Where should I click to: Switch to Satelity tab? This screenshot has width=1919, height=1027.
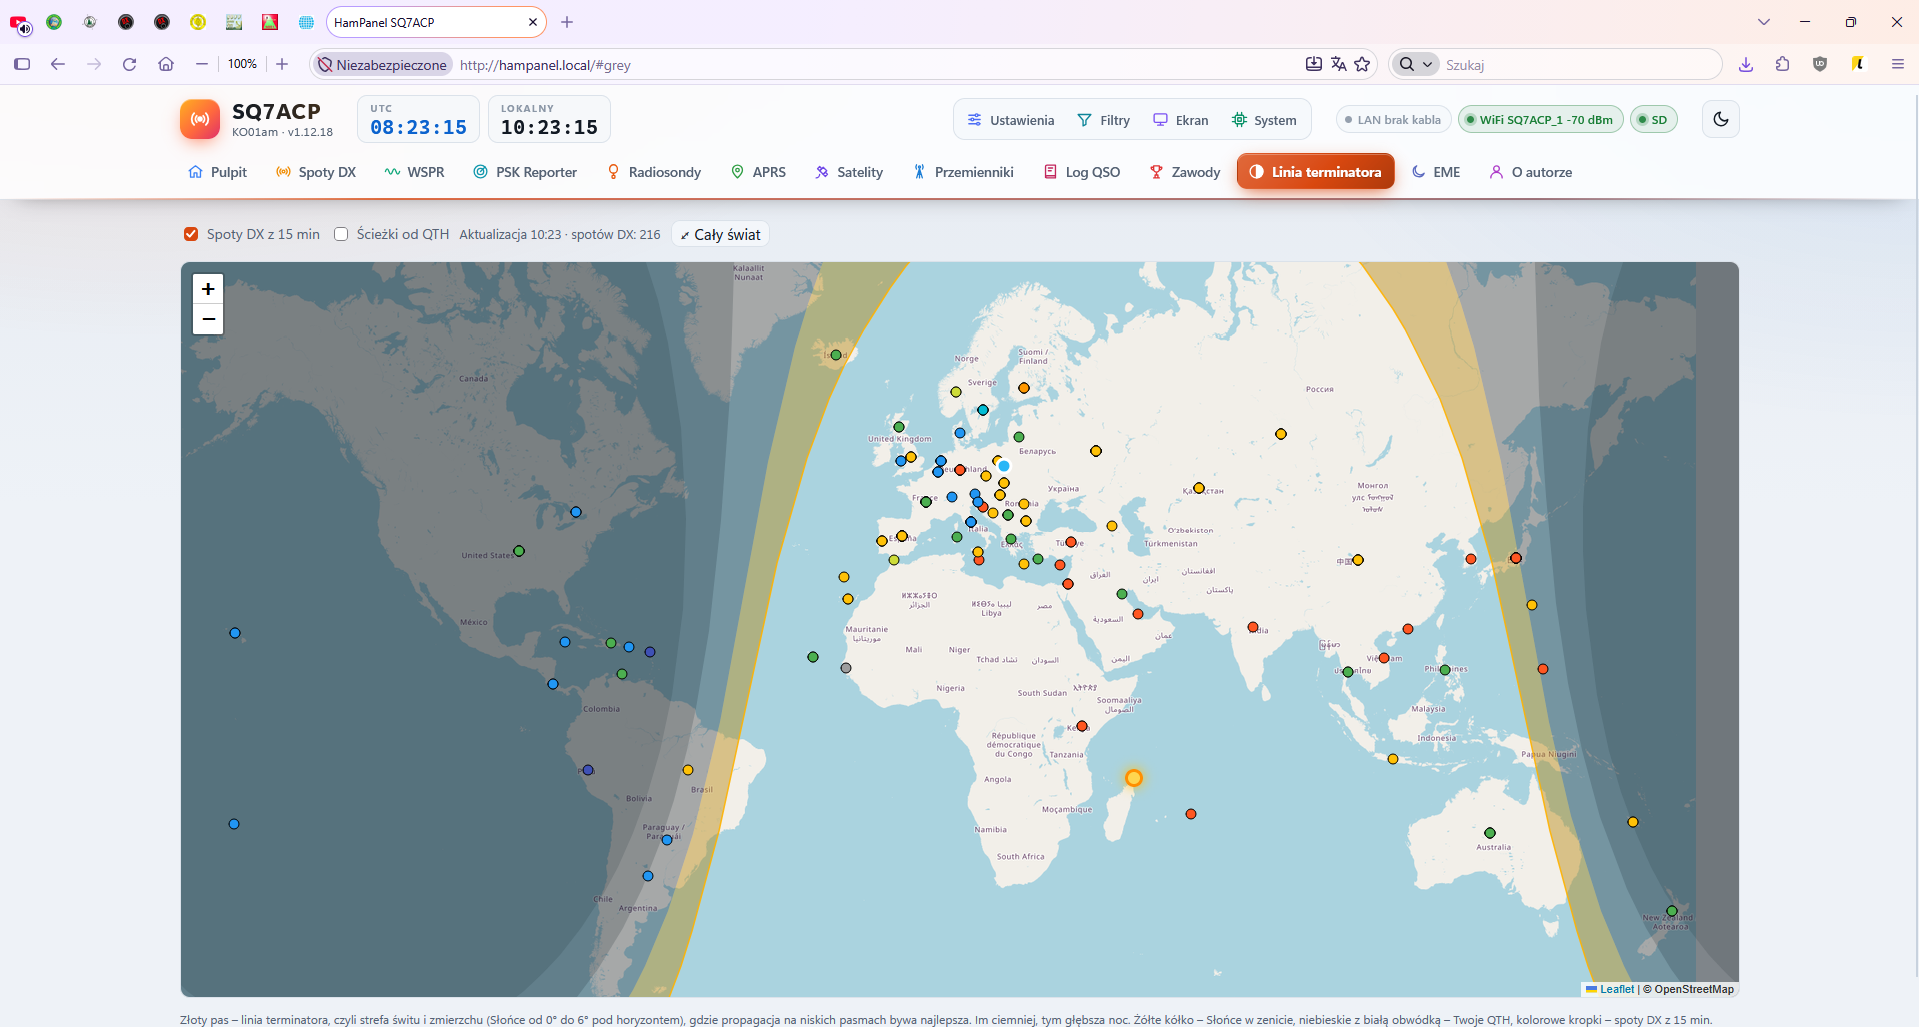tap(849, 172)
